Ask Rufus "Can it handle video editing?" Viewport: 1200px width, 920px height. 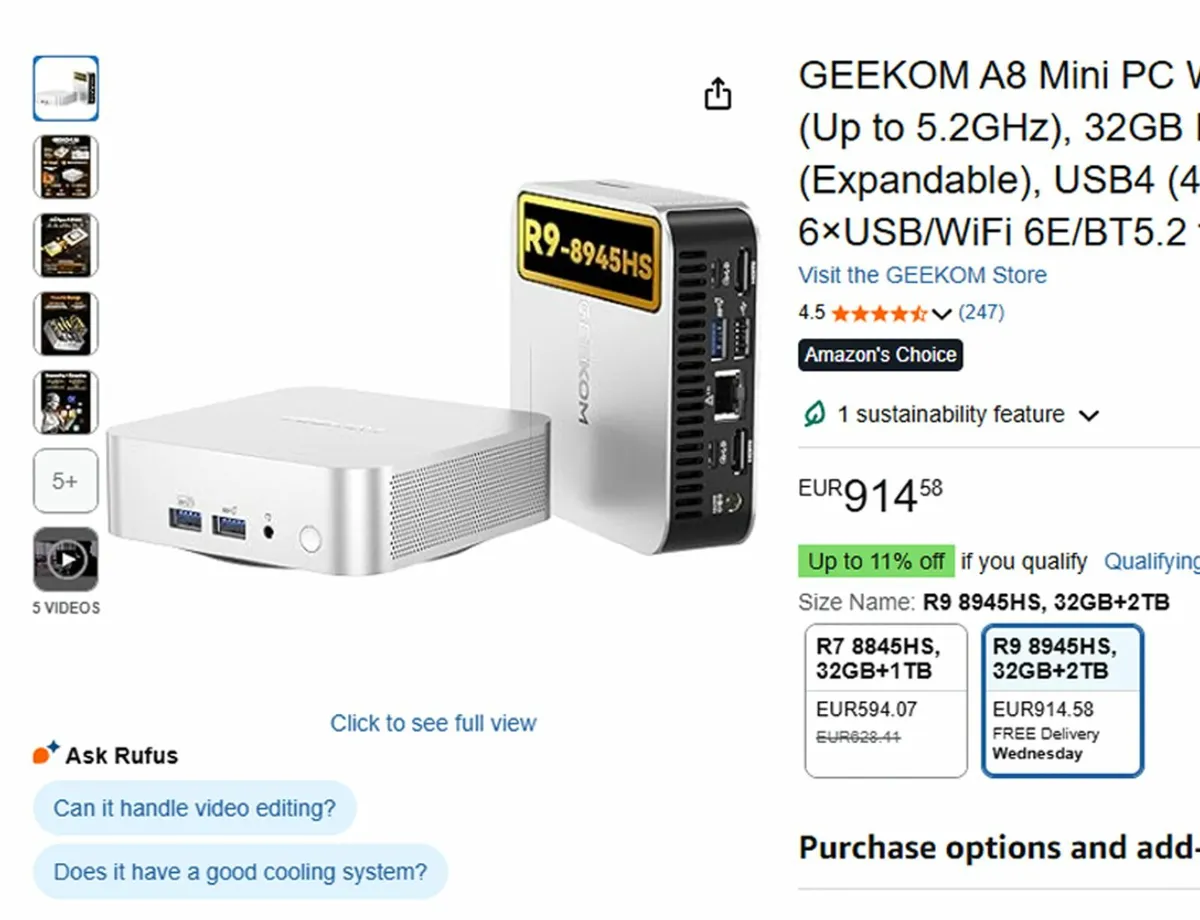tap(195, 808)
